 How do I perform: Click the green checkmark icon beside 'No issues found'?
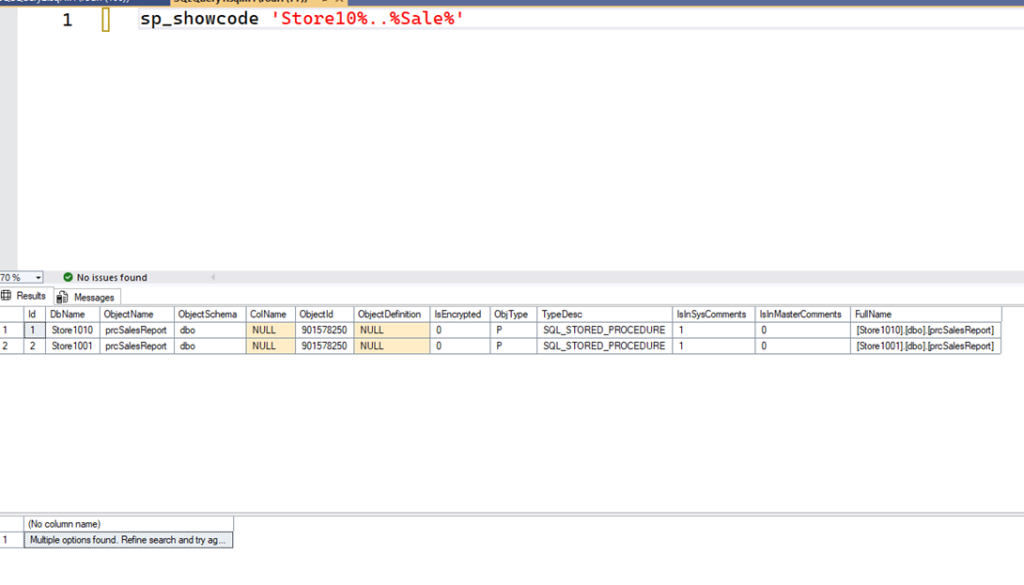[69, 277]
